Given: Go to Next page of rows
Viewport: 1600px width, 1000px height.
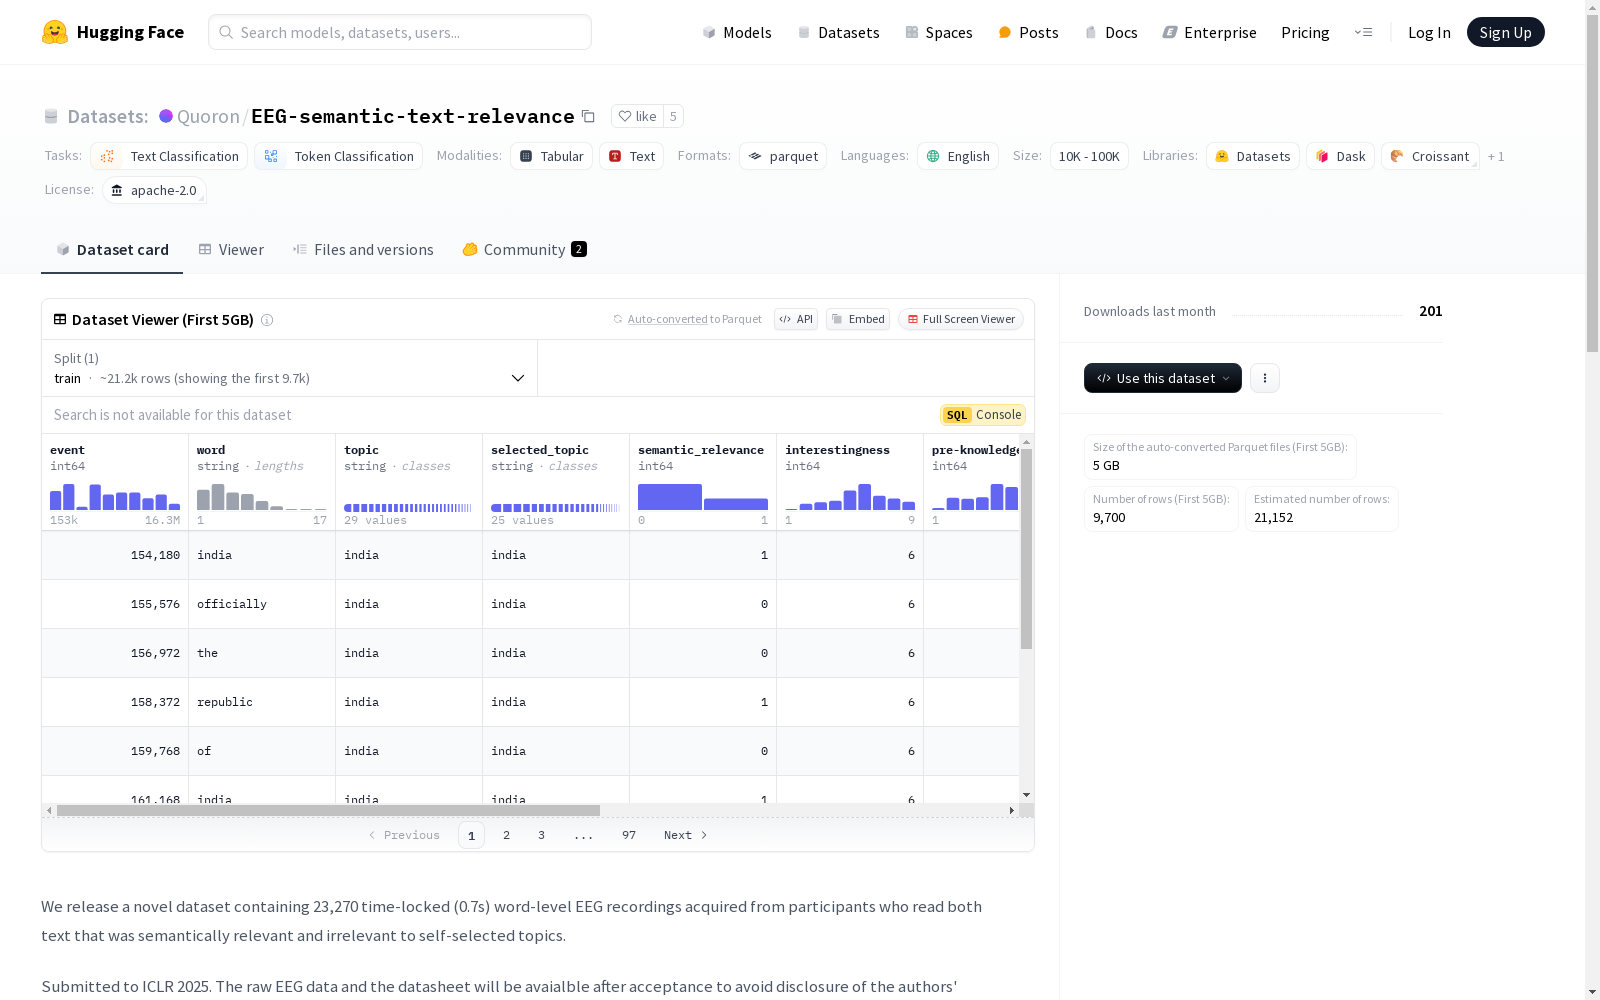Looking at the screenshot, I should pos(686,835).
